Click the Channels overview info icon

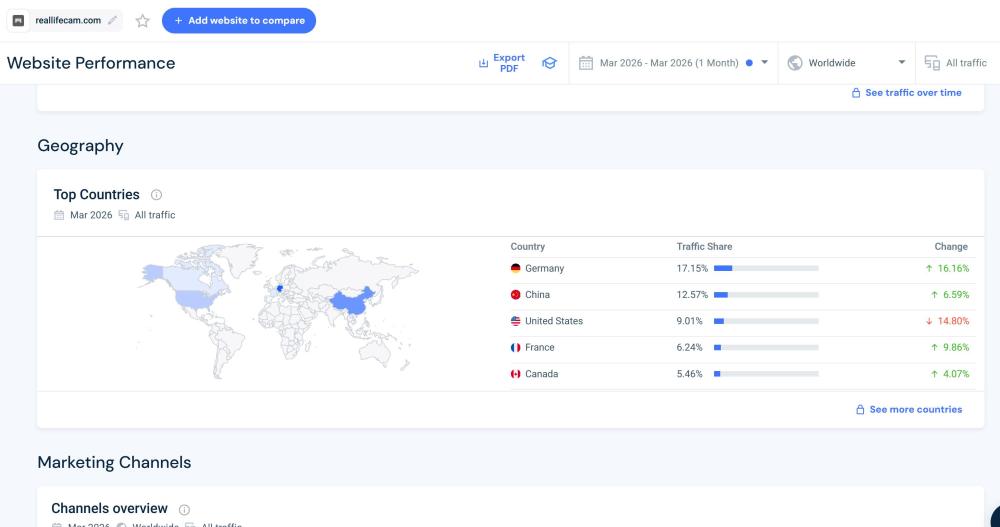click(x=184, y=509)
